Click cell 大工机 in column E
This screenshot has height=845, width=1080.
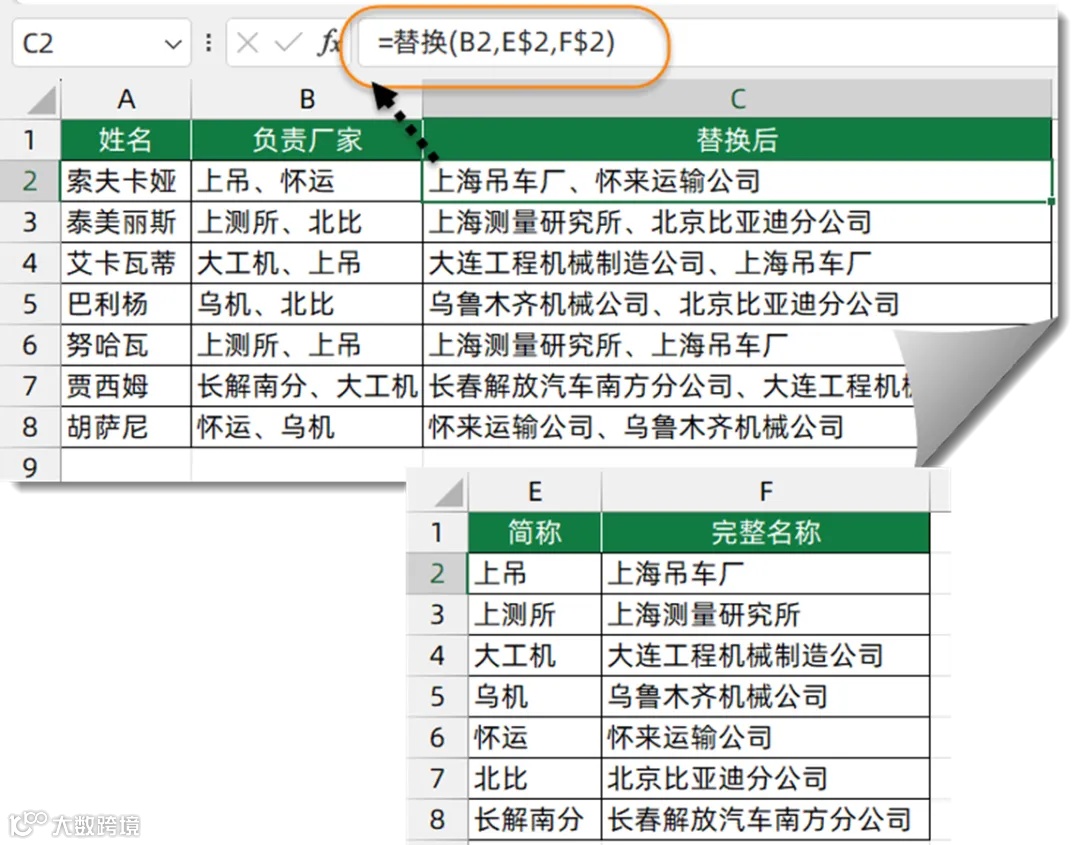click(534, 655)
